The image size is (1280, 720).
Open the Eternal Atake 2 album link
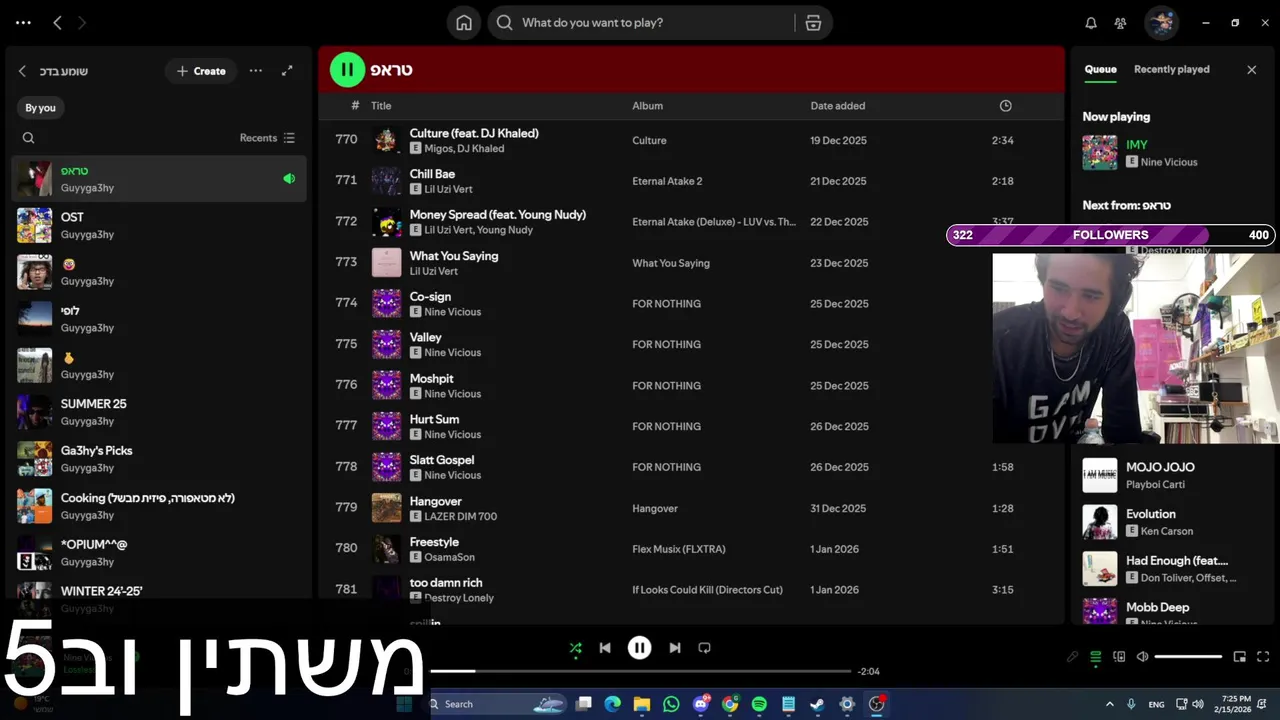(667, 181)
